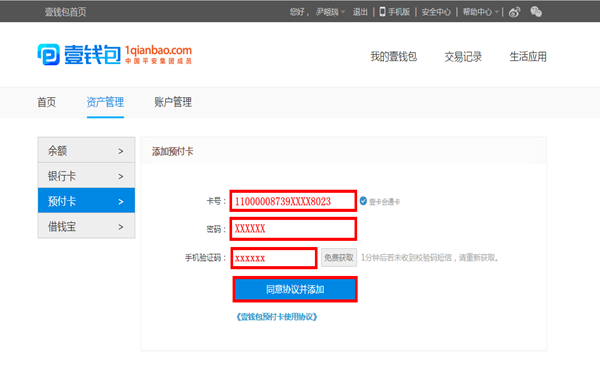The width and height of the screenshot is (600, 369).
Task: Click the 手机版 link text
Action: pyautogui.click(x=399, y=12)
